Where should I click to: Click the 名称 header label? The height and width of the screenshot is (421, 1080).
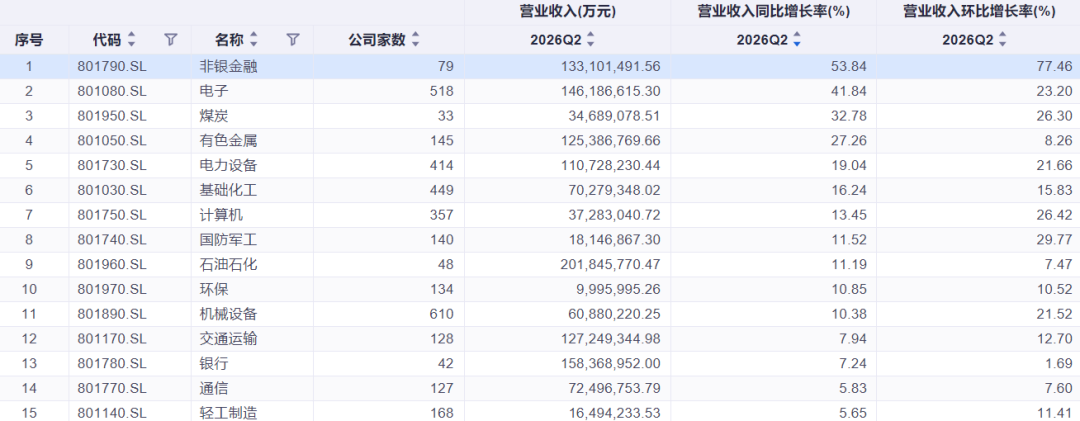pyautogui.click(x=229, y=40)
